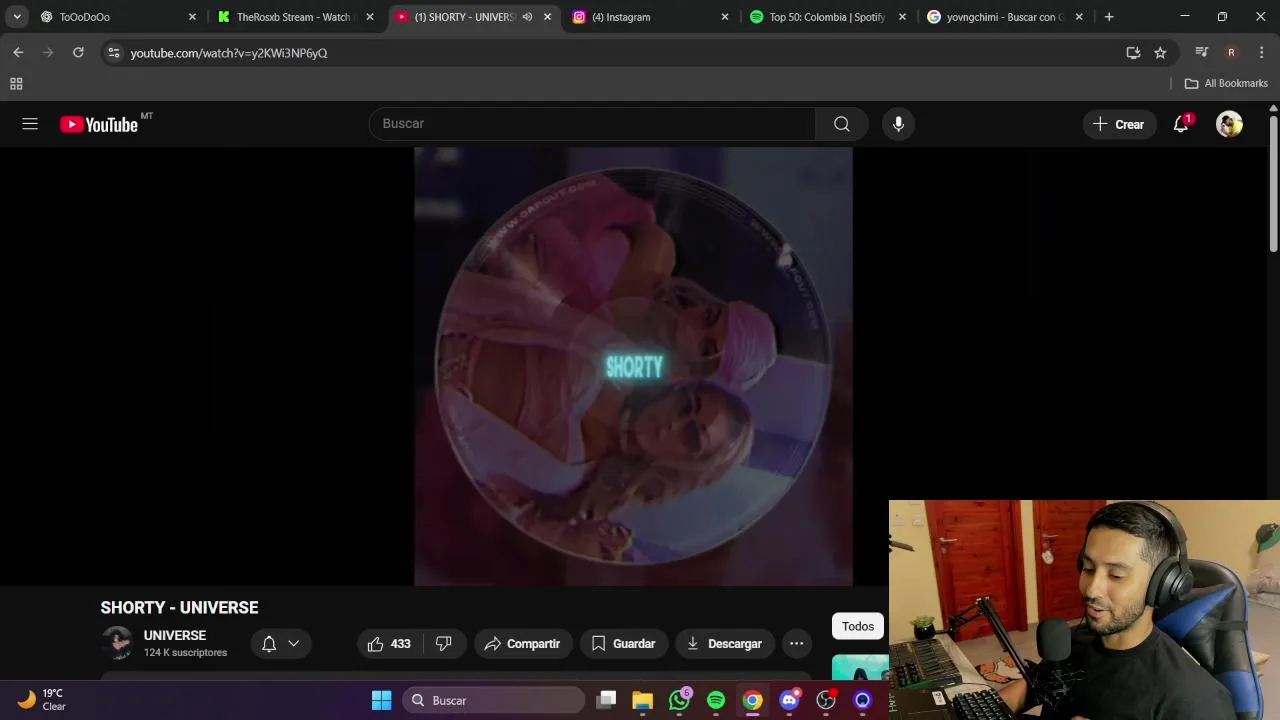This screenshot has height=720, width=1280.
Task: Switch to yovngchimi Google search tab
Action: point(1005,17)
